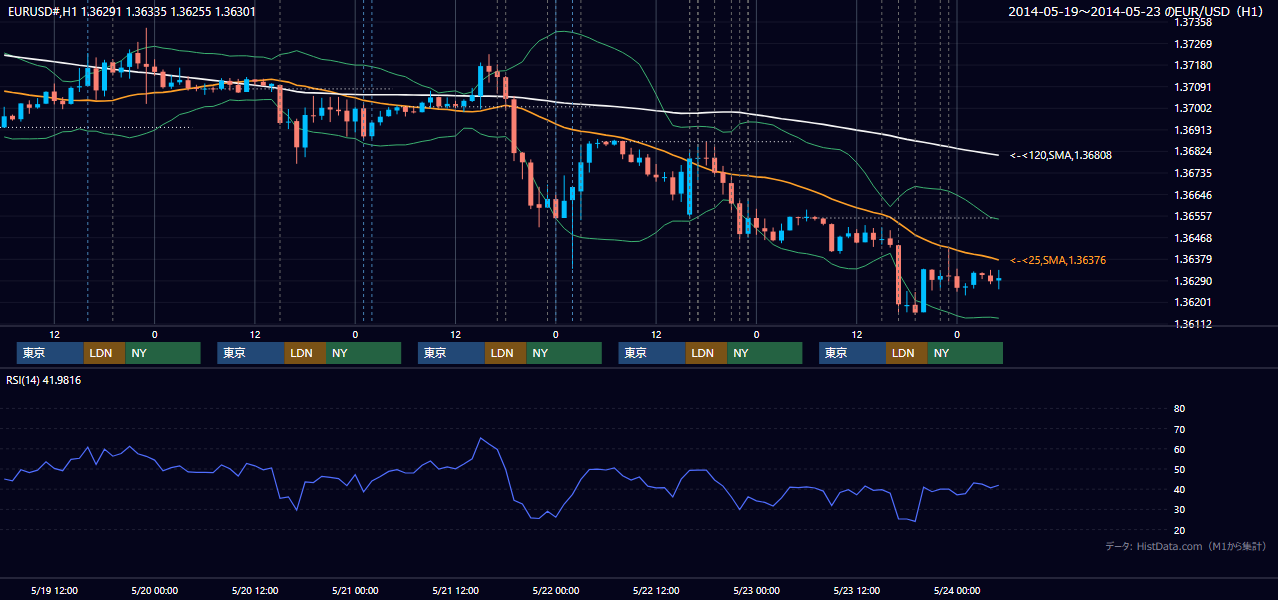Click RSI axis level 70
The height and width of the screenshot is (600, 1278).
[1180, 429]
